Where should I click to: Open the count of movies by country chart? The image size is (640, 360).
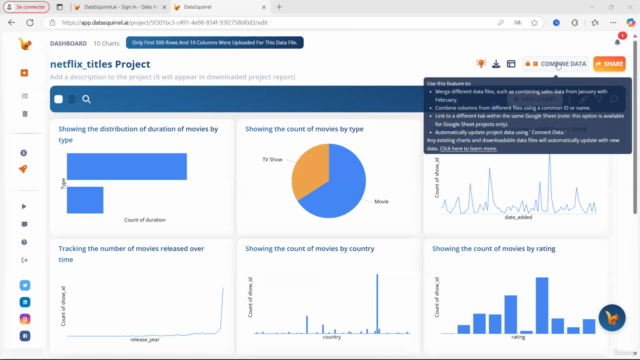(x=329, y=296)
